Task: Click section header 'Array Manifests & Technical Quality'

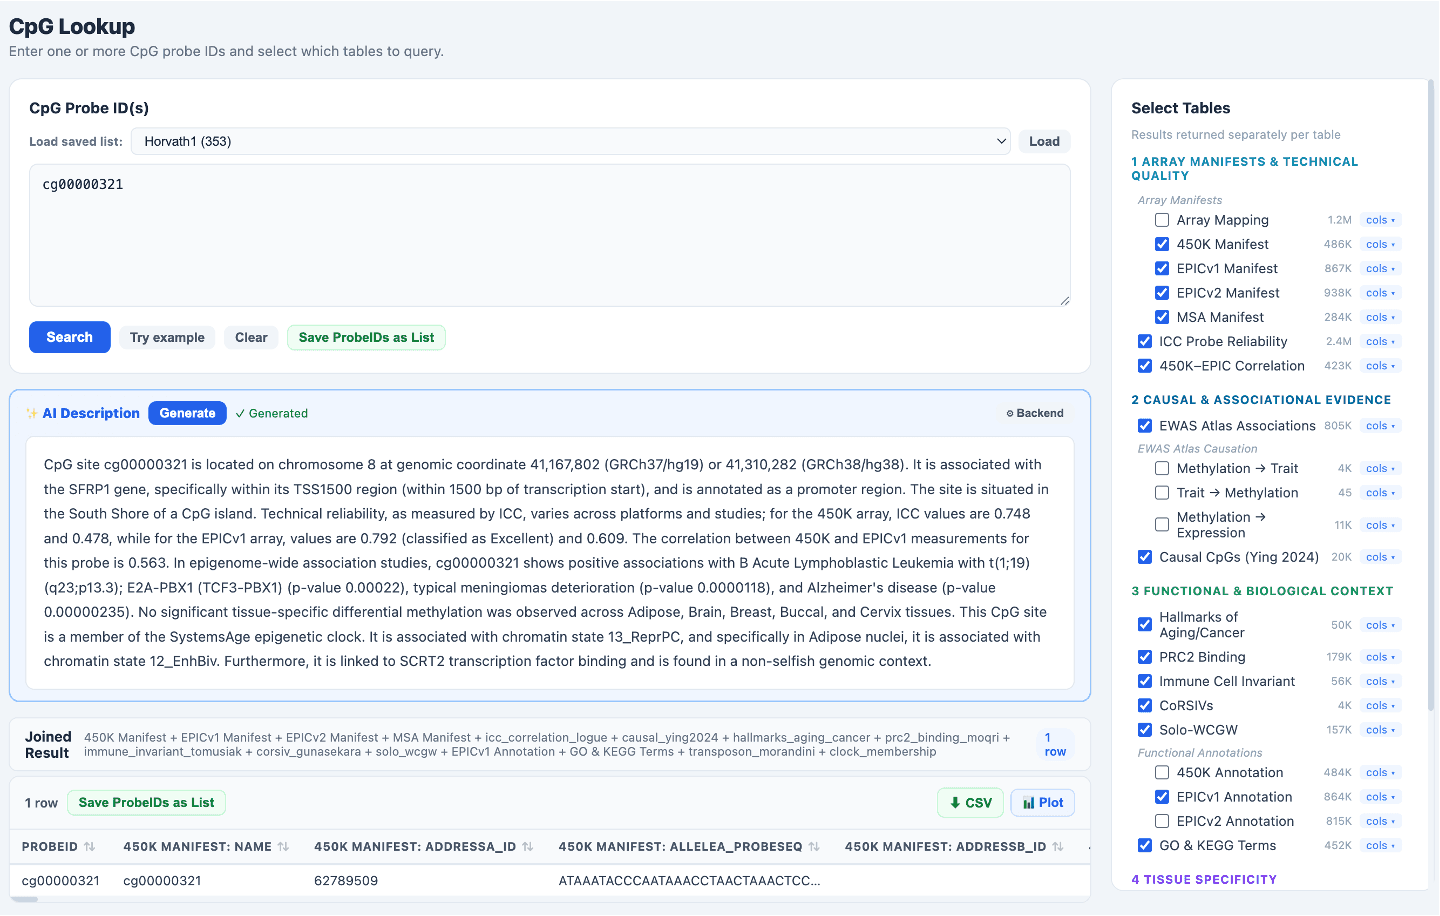Action: click(1244, 169)
